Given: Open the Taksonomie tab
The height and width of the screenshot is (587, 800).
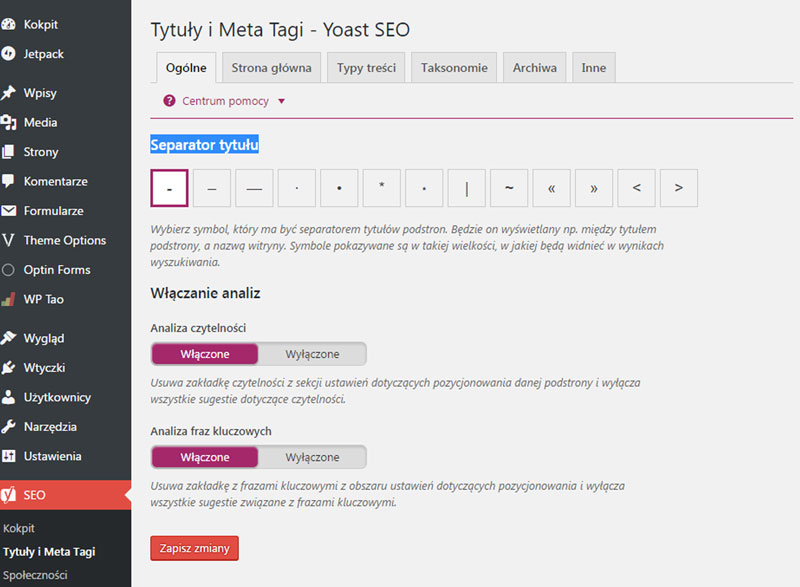Looking at the screenshot, I should tap(454, 68).
